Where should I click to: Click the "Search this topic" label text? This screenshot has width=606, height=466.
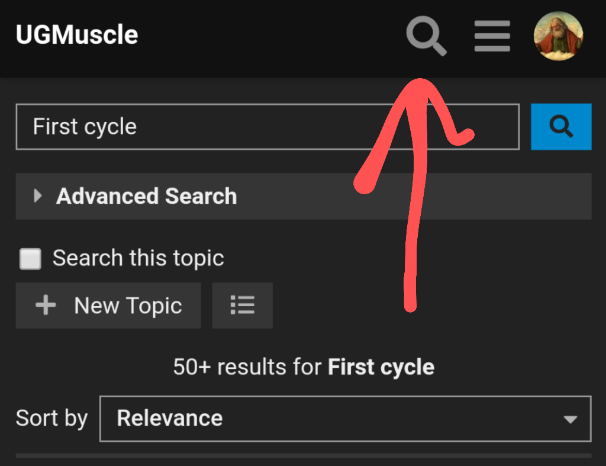click(138, 258)
